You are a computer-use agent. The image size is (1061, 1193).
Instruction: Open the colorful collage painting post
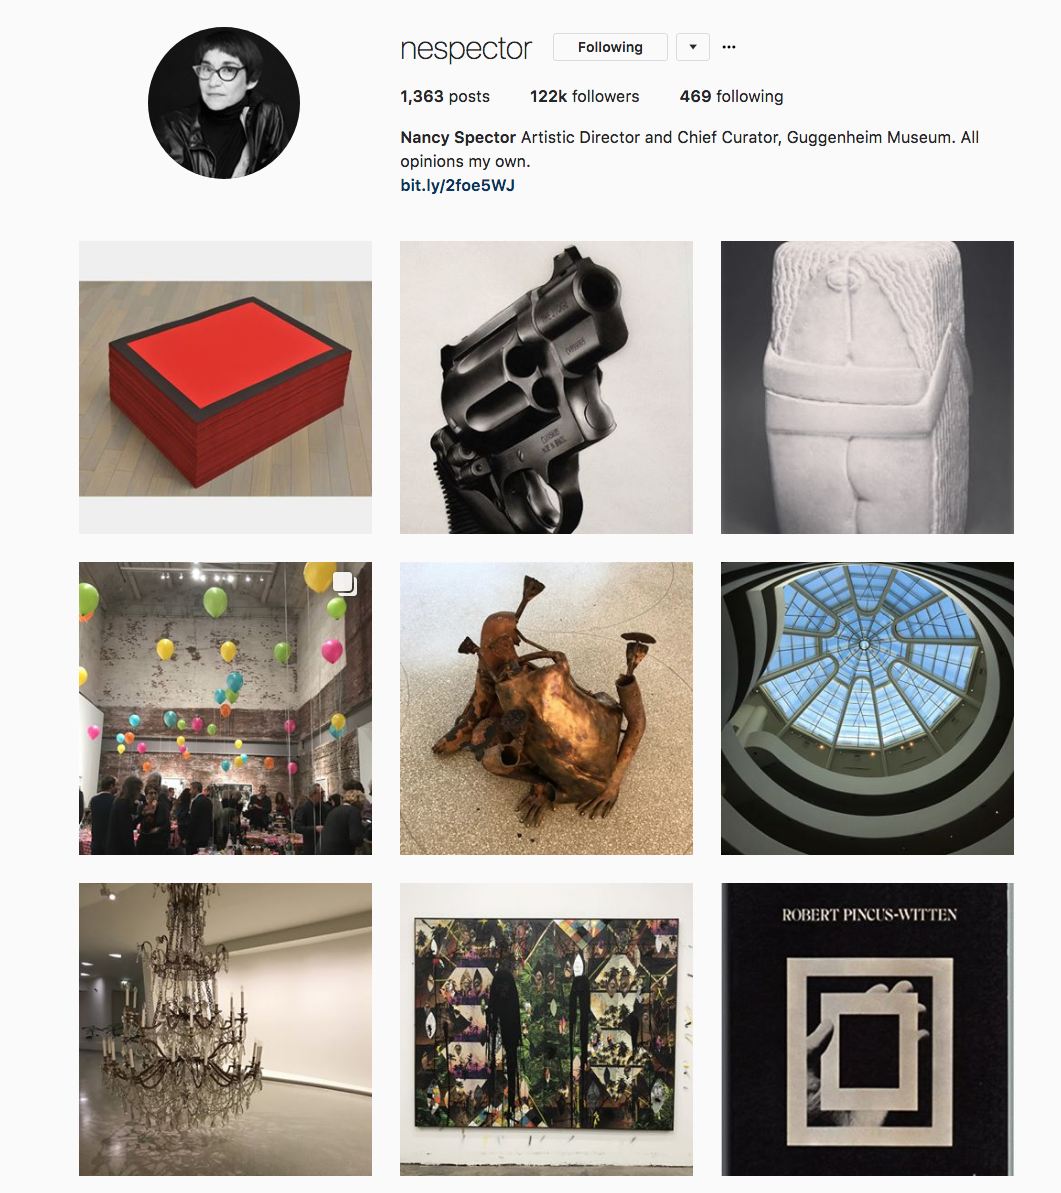(546, 1029)
